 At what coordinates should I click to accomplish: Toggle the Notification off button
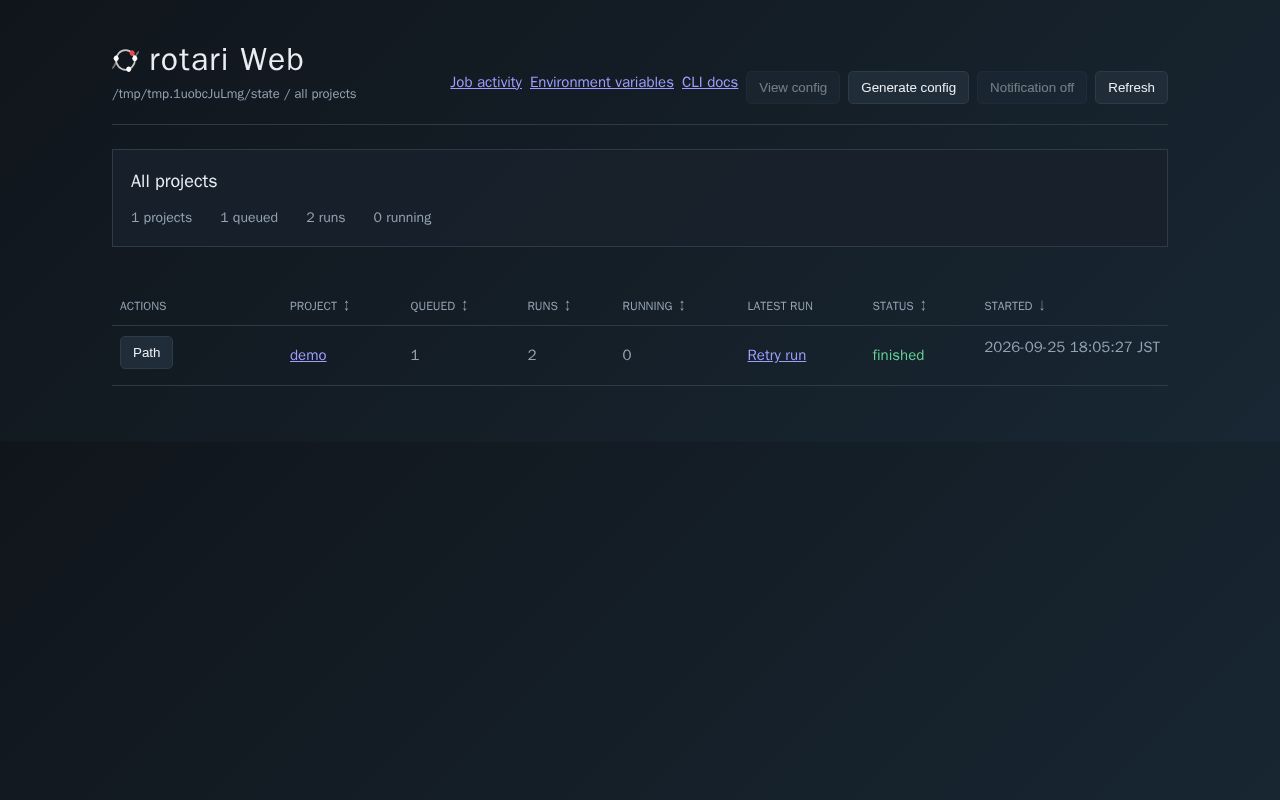tap(1032, 87)
